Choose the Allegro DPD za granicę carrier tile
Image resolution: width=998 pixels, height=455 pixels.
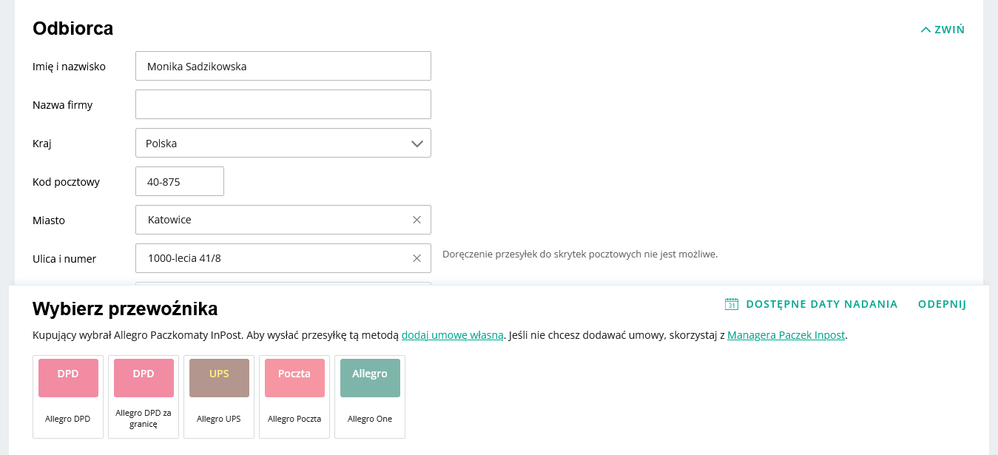(x=144, y=396)
